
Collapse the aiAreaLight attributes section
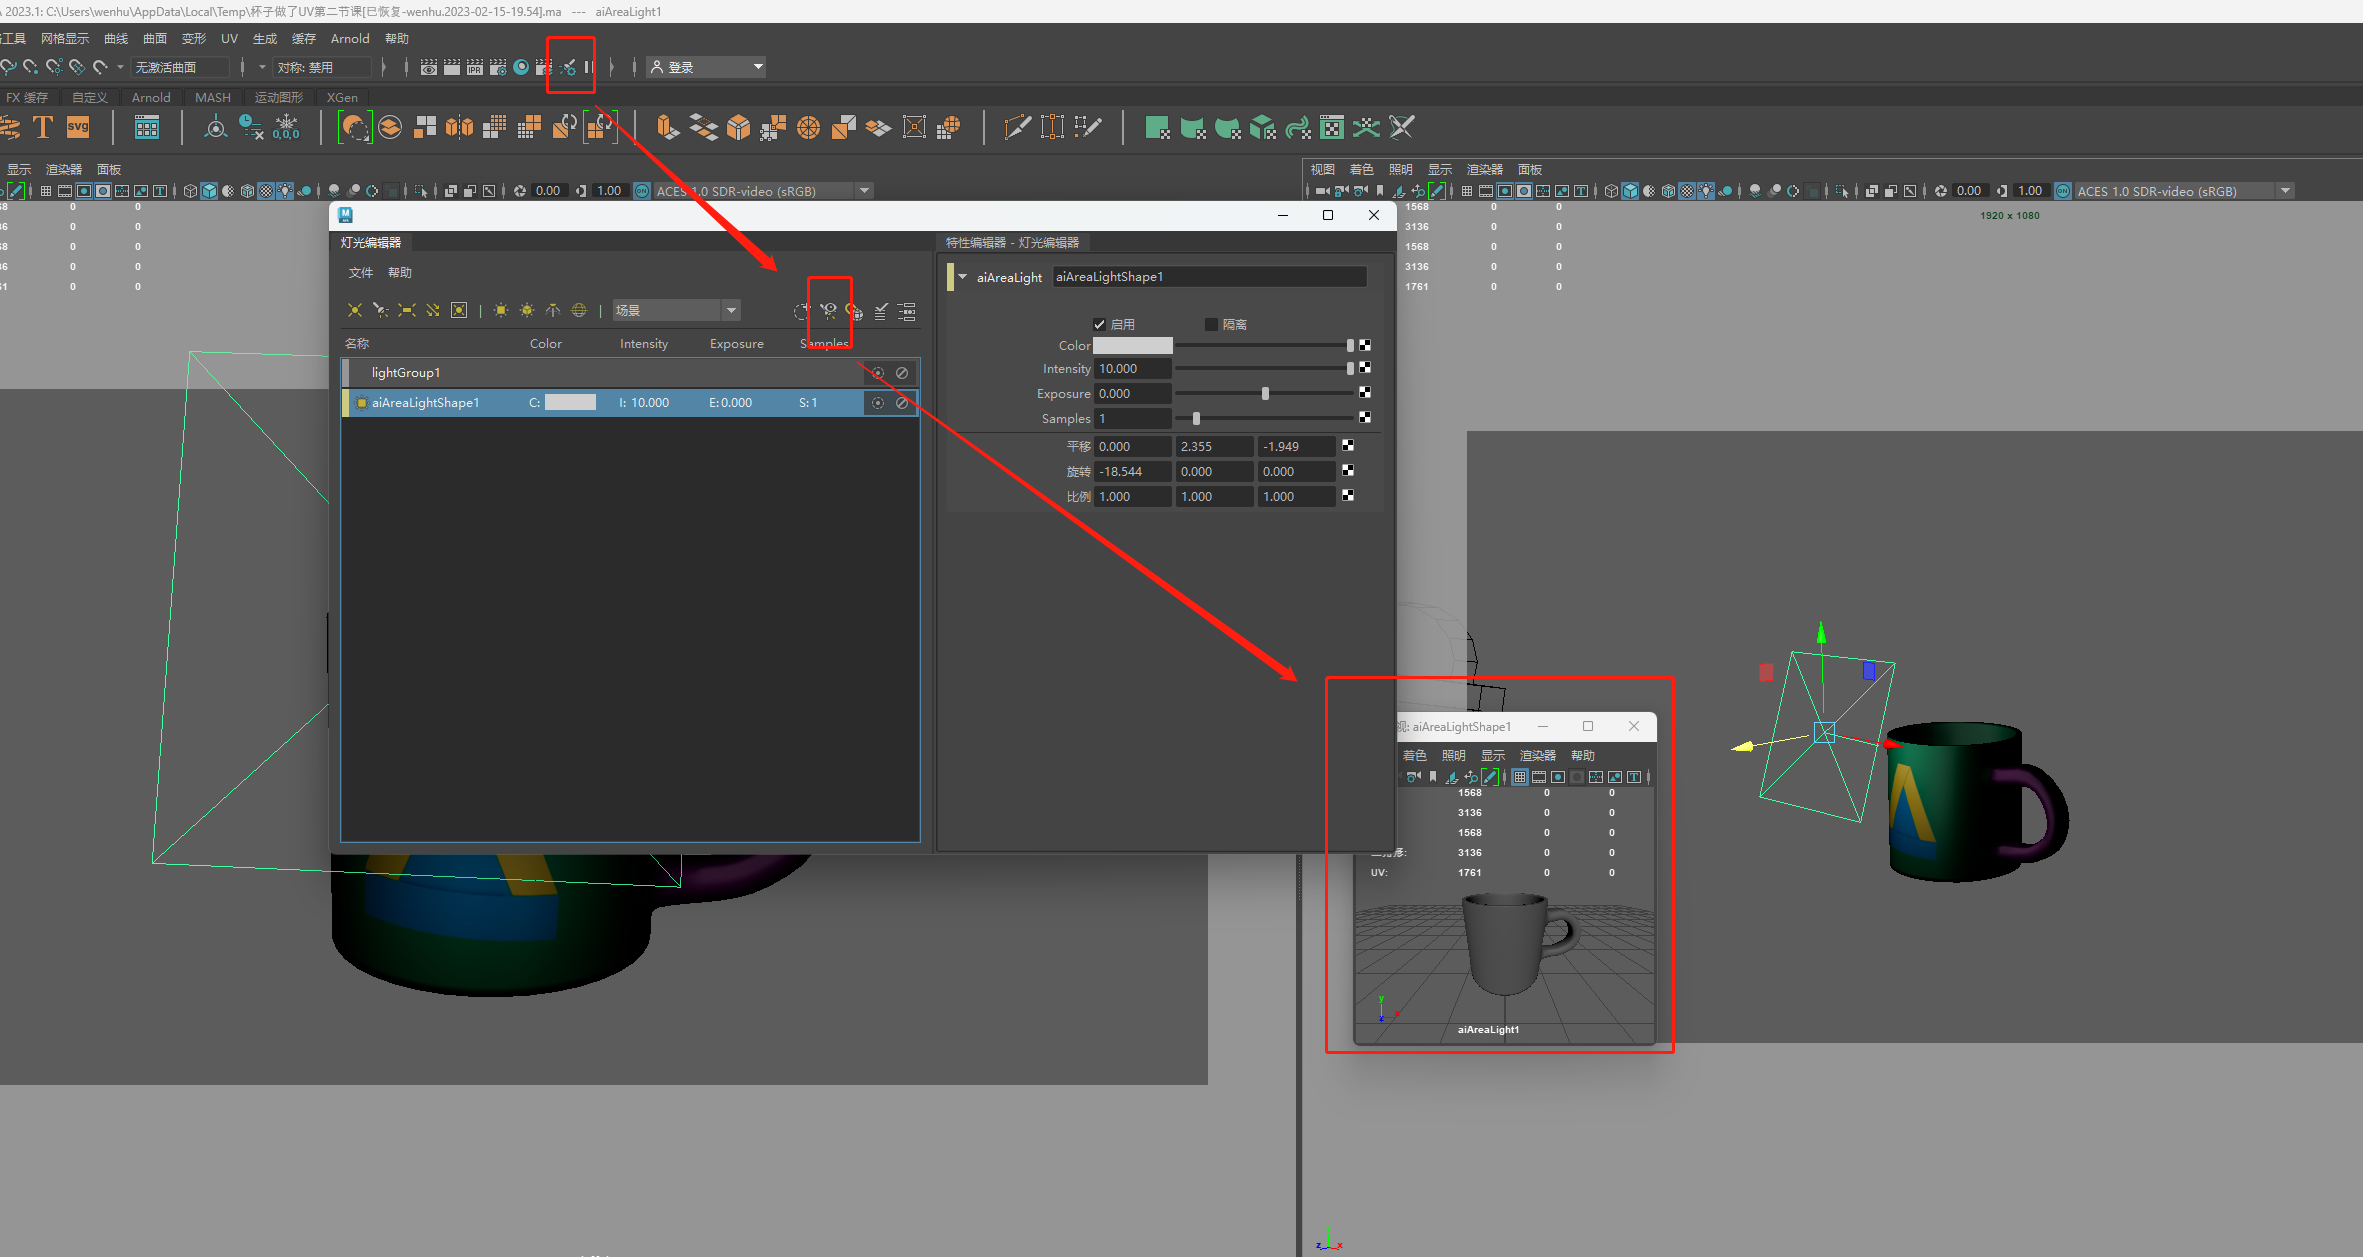click(x=963, y=277)
